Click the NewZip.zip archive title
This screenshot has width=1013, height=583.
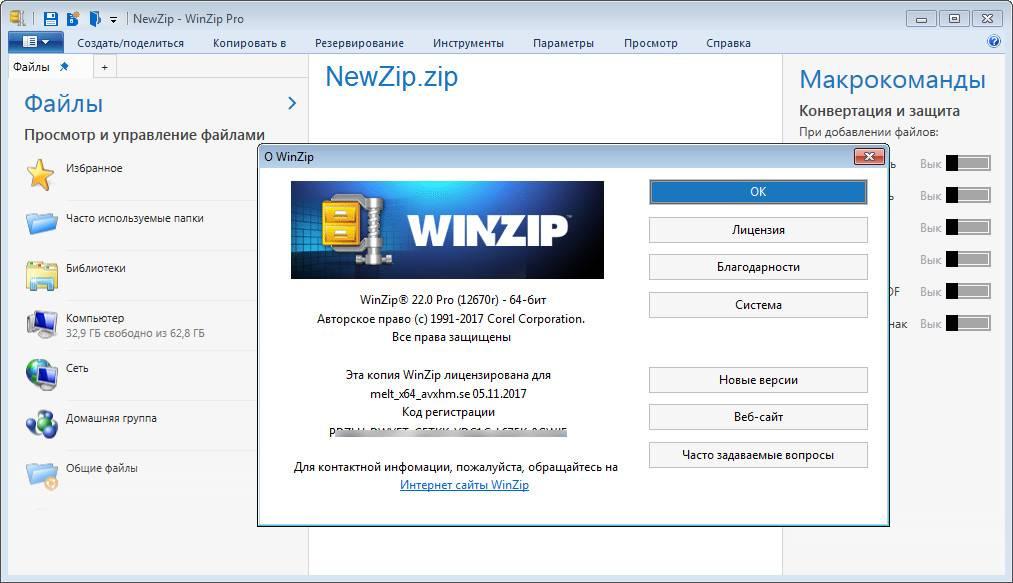coord(392,77)
